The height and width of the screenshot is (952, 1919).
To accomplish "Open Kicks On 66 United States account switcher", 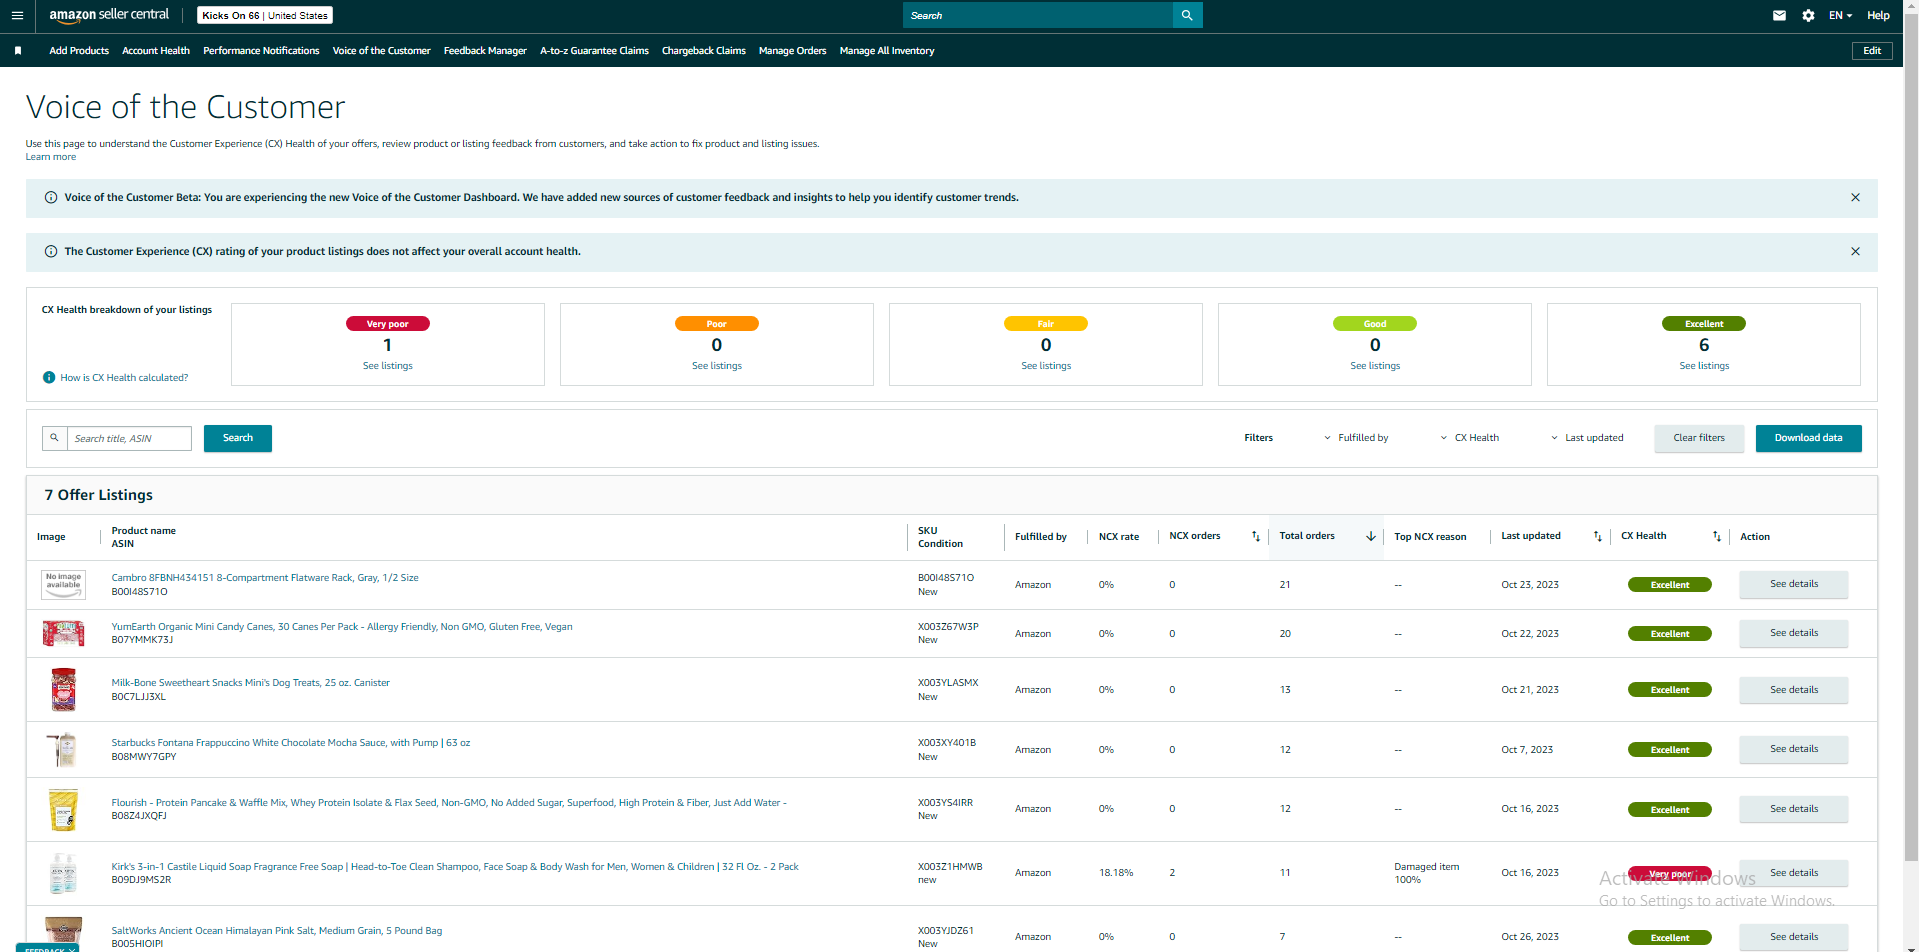I will click(265, 16).
